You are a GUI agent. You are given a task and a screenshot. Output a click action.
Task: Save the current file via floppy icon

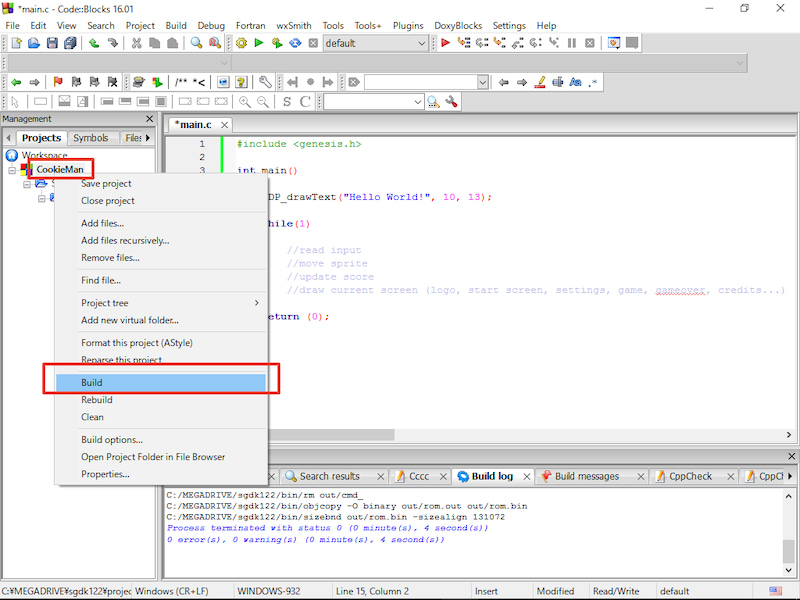pos(52,43)
